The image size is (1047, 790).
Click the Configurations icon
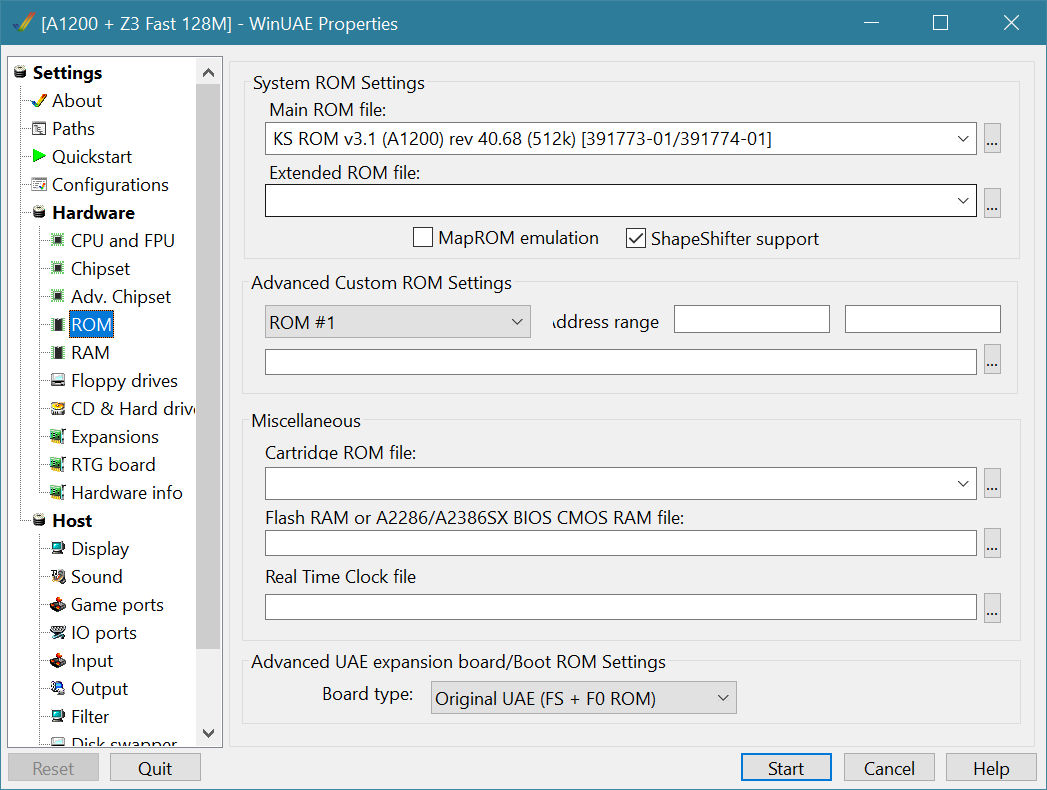coord(39,184)
